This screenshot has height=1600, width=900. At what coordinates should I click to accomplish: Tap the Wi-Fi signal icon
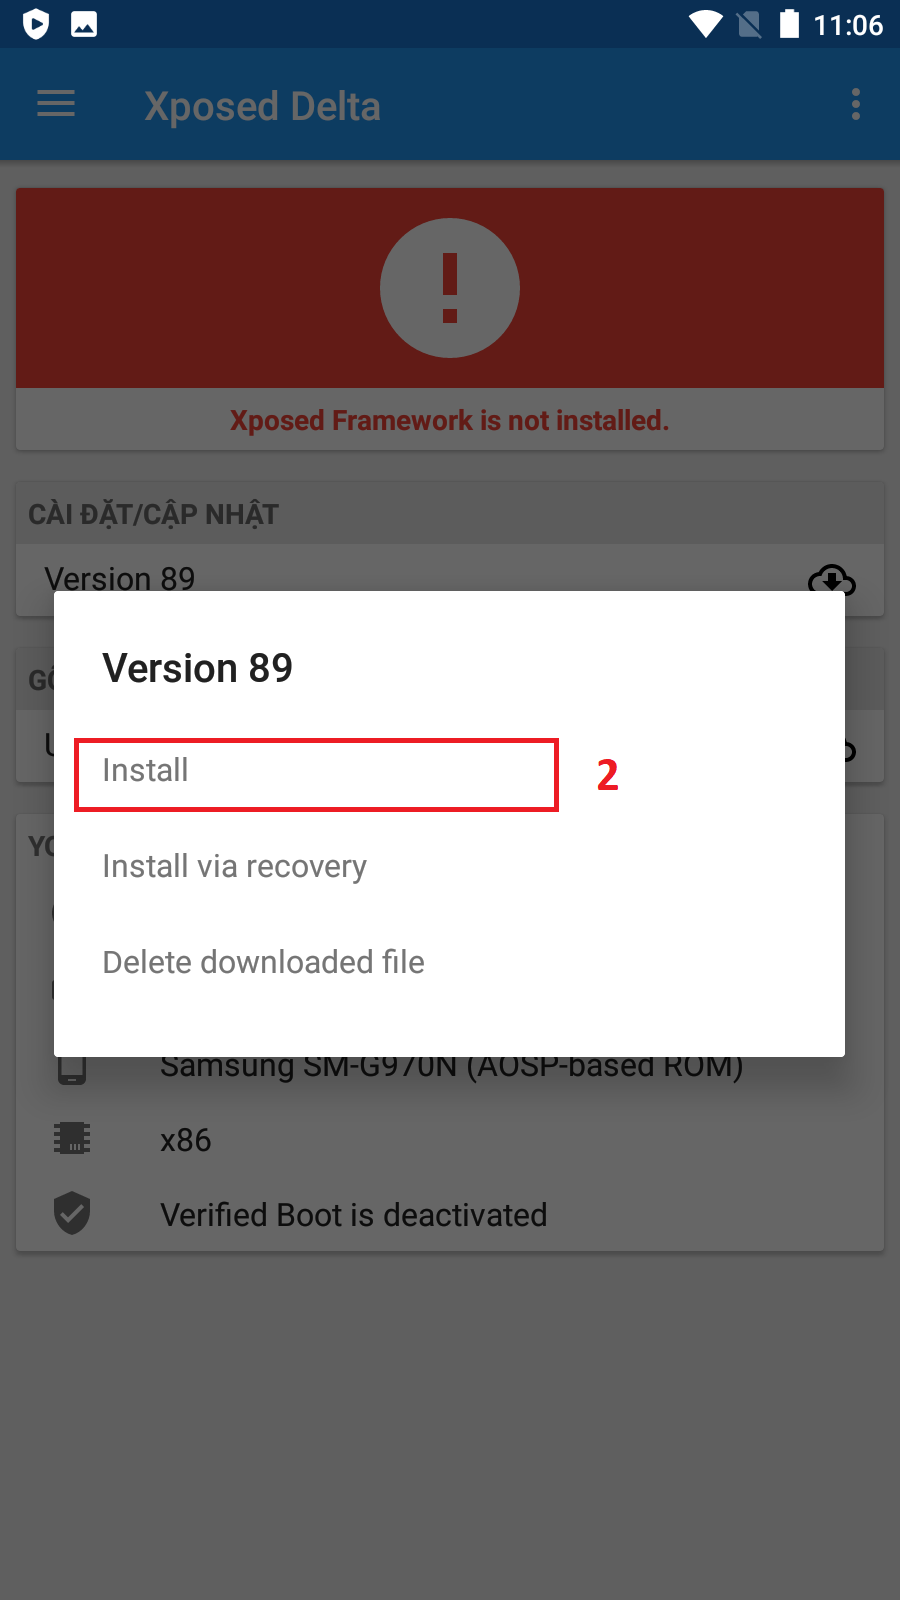(x=706, y=24)
